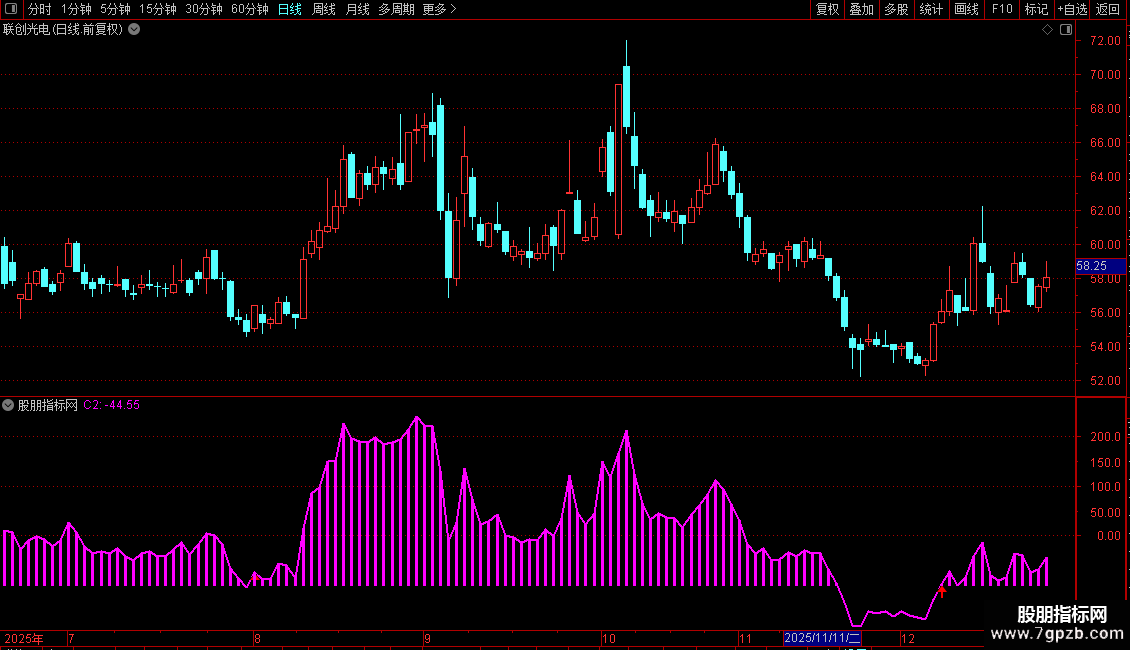The image size is (1130, 650).
Task: Click the diamond icon above price axis
Action: [x=1047, y=30]
